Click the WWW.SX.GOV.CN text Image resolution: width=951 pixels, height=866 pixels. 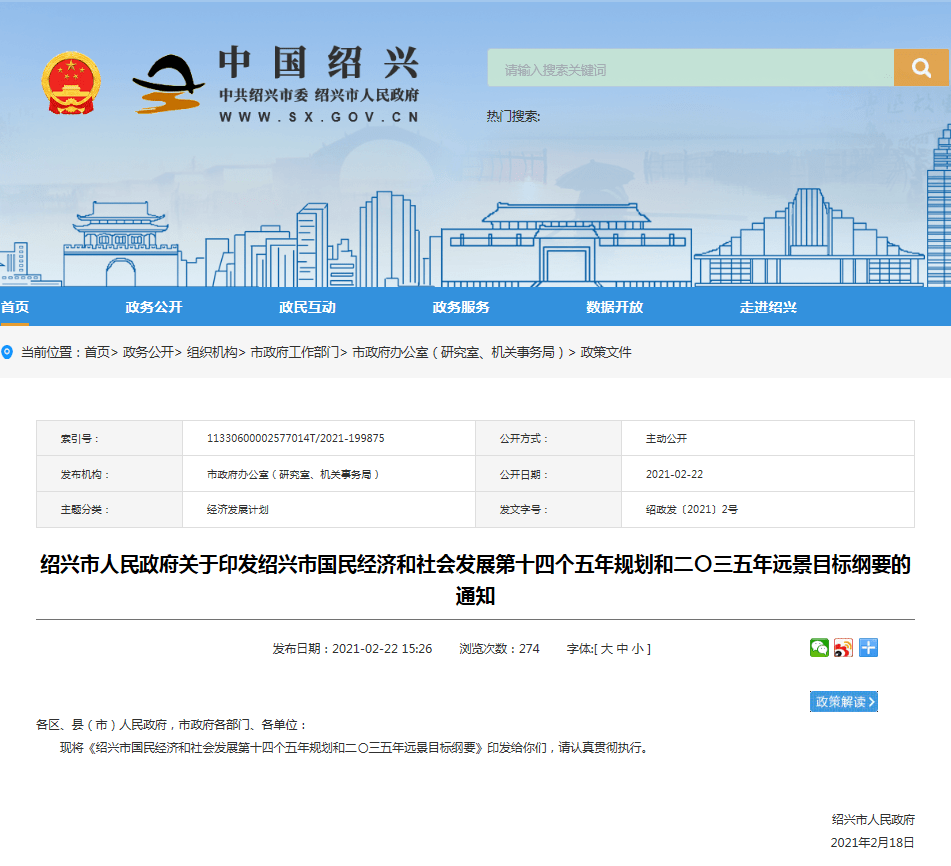319,117
